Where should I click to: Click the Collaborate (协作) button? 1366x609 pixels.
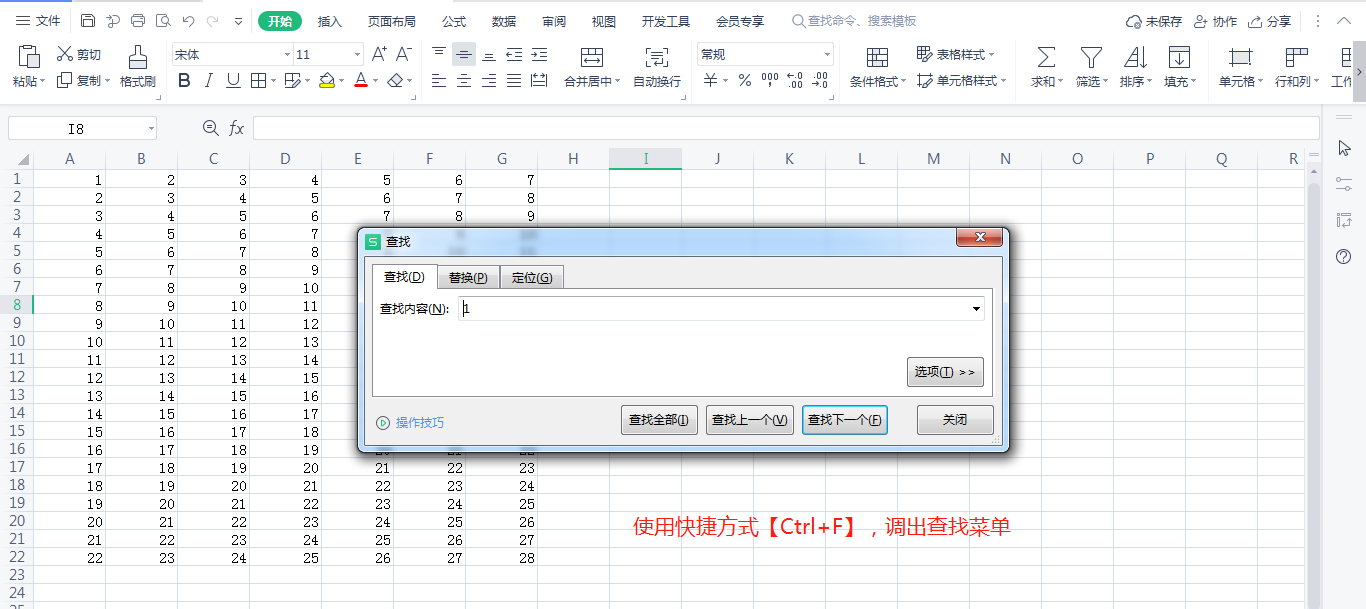click(x=1215, y=21)
